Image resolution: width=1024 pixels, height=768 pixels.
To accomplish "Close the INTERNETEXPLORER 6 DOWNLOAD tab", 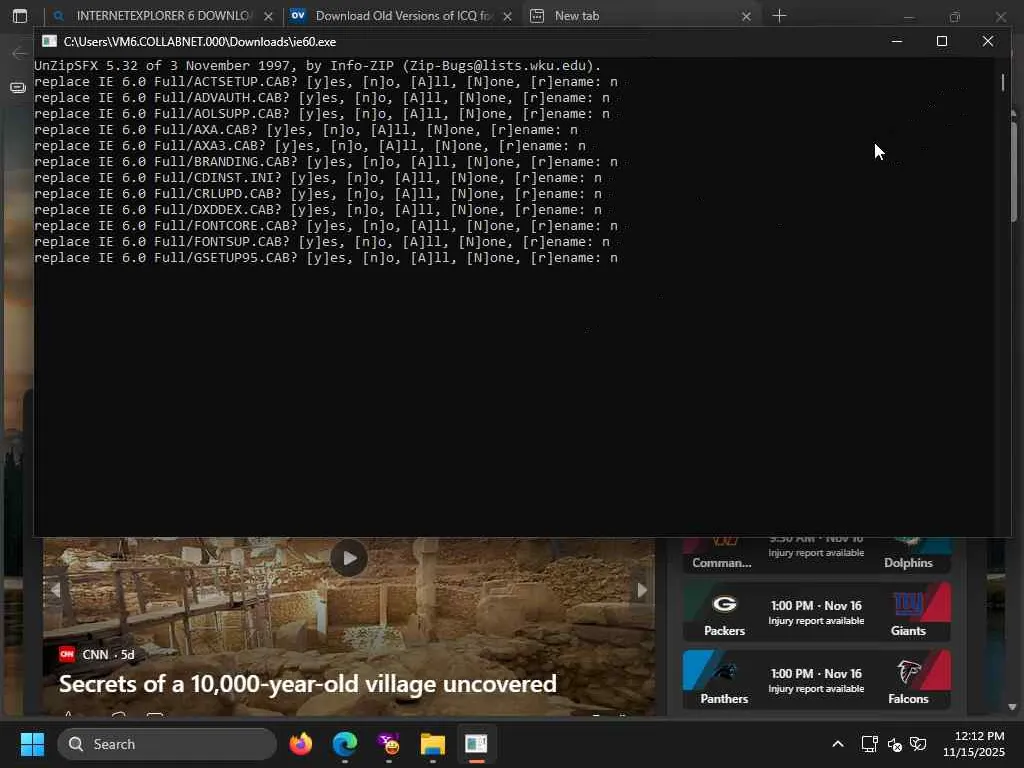I will 268,16.
